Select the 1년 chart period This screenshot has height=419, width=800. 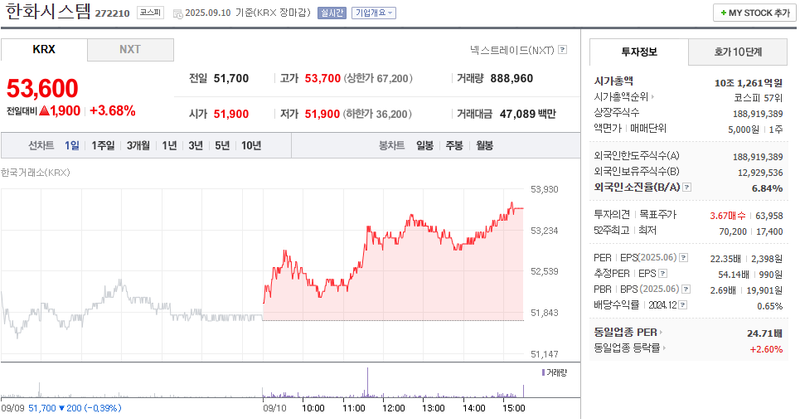tap(169, 145)
